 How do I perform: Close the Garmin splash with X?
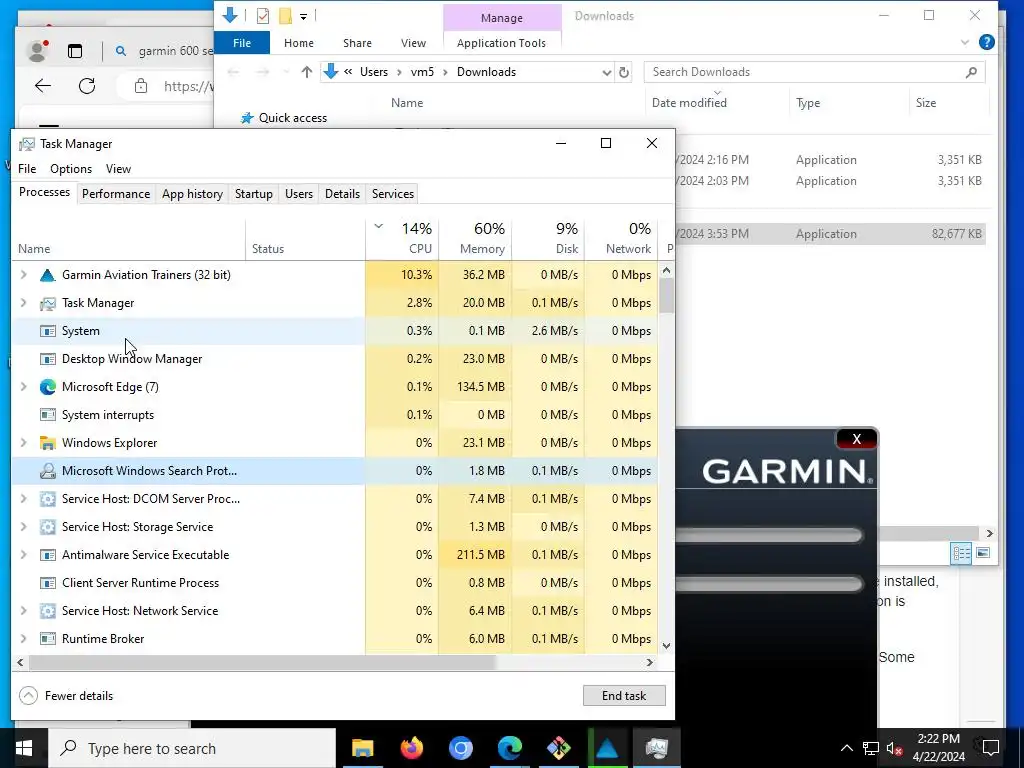857,439
